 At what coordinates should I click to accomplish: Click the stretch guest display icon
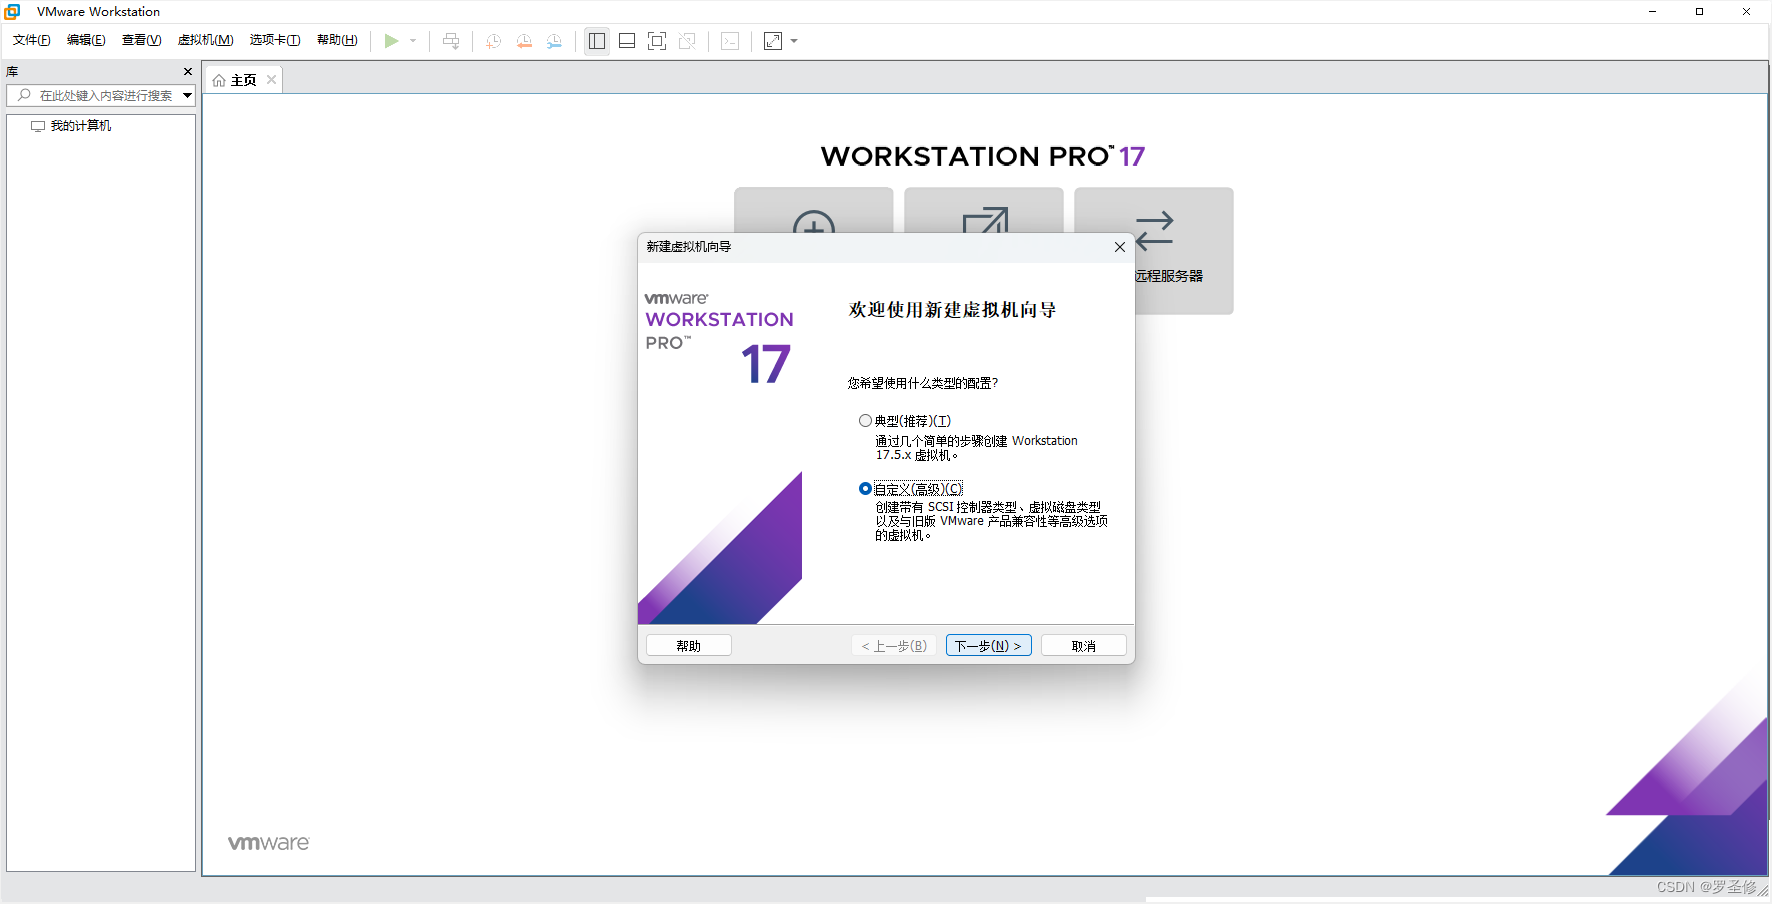773,41
